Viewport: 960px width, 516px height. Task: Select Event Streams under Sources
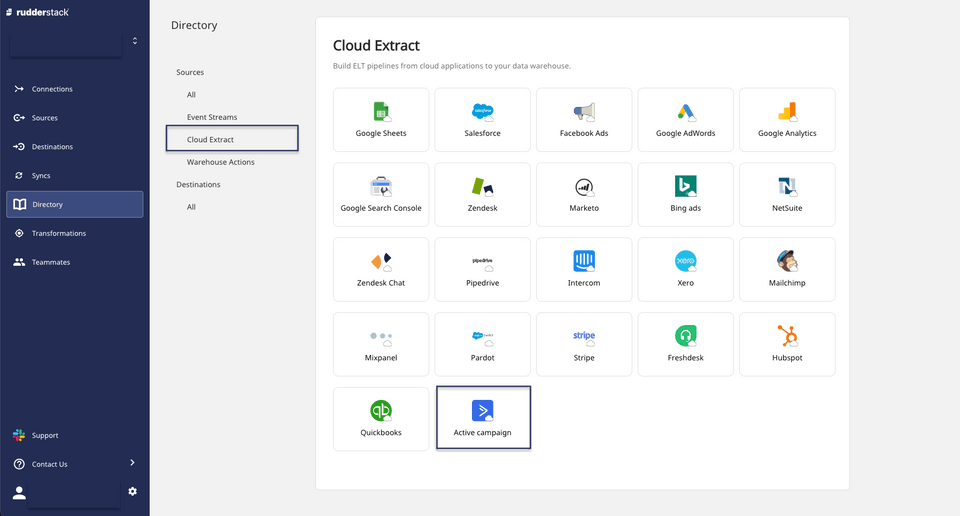tap(212, 117)
